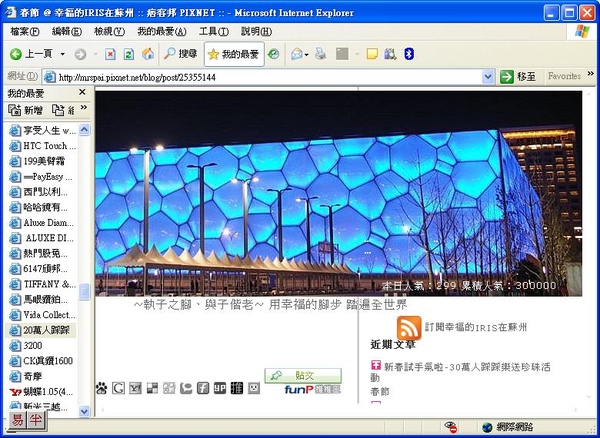Select highlighted favorite '20萬人踩踩'
The width and height of the screenshot is (600, 438).
point(40,330)
